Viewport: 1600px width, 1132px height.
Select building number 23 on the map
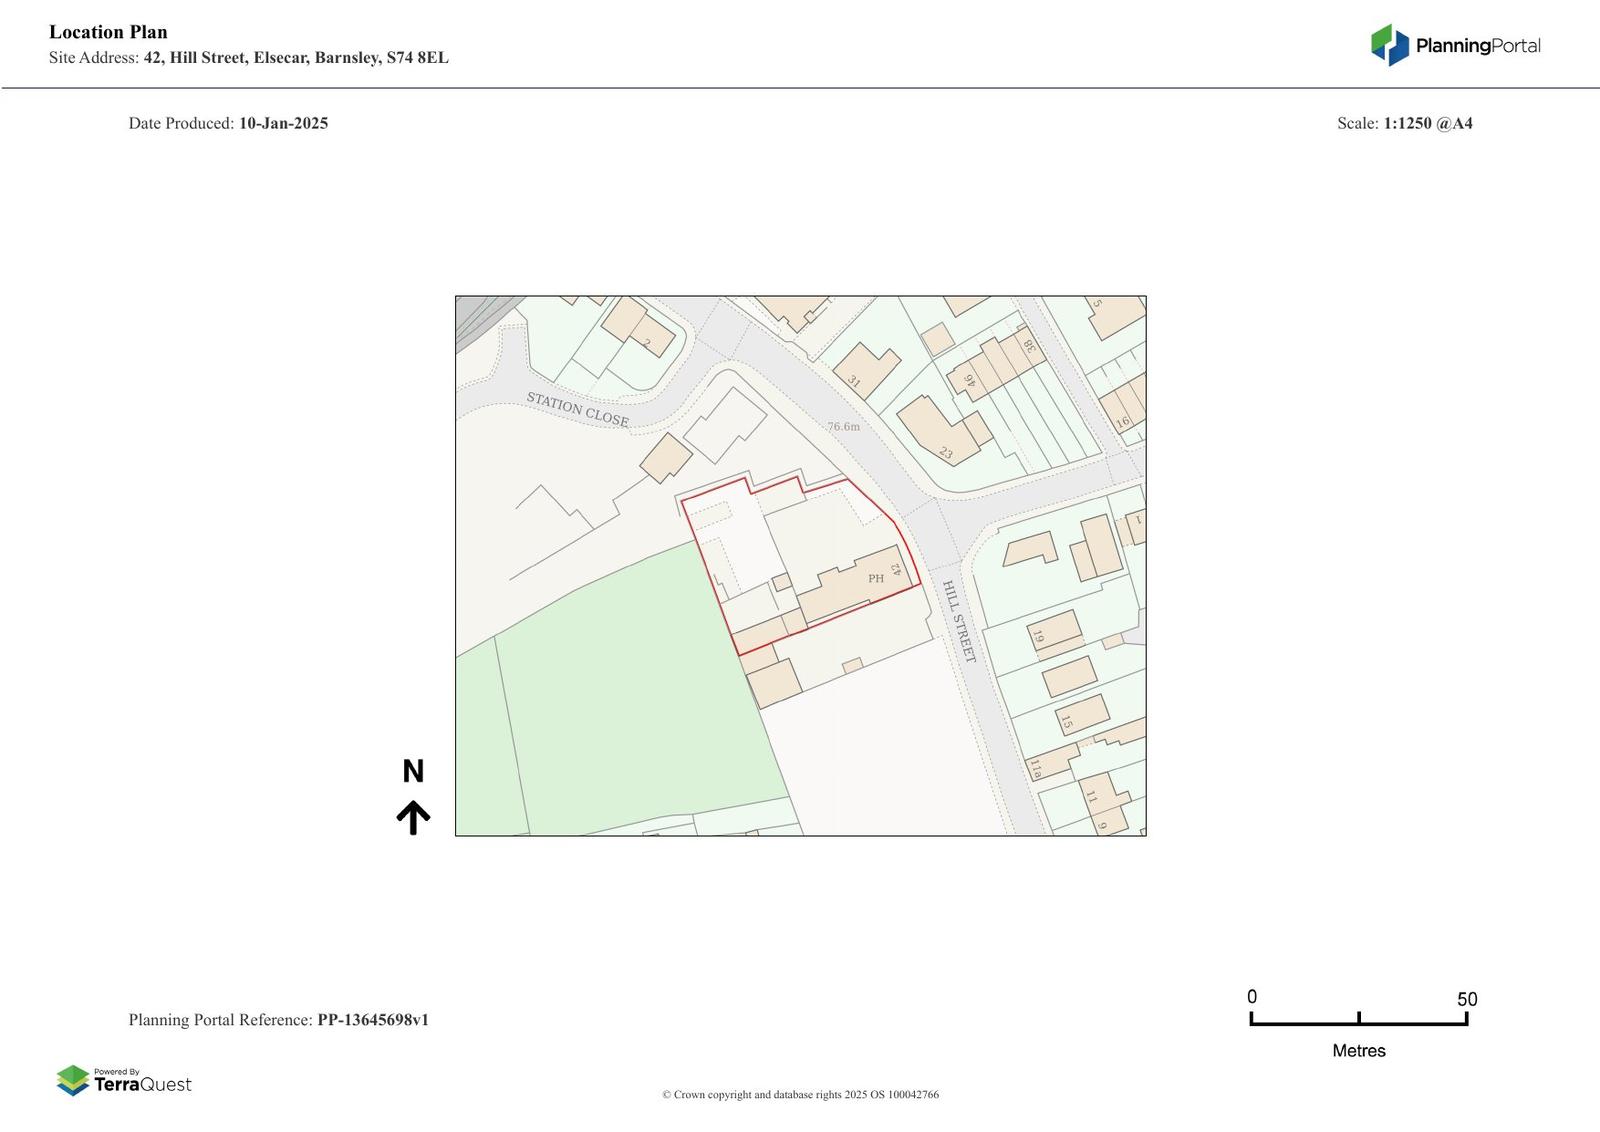click(945, 453)
